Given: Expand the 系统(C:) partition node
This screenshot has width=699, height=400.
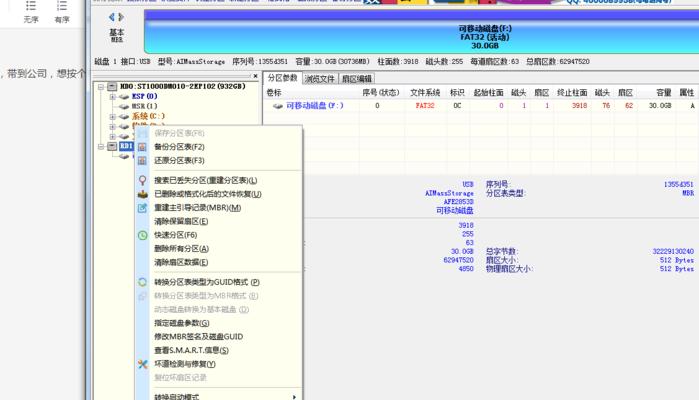Looking at the screenshot, I should pyautogui.click(x=112, y=116).
